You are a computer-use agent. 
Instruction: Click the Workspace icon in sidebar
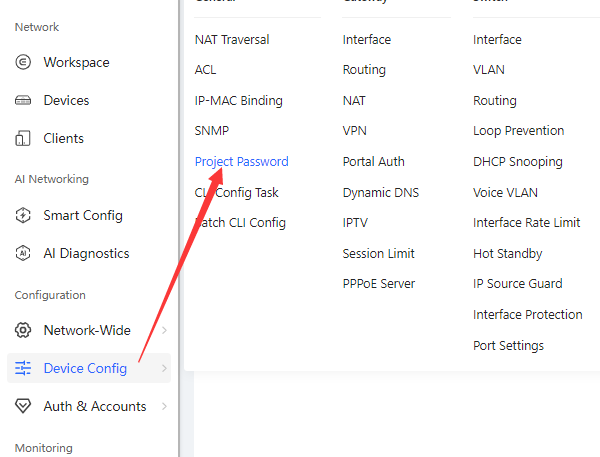tap(23, 62)
